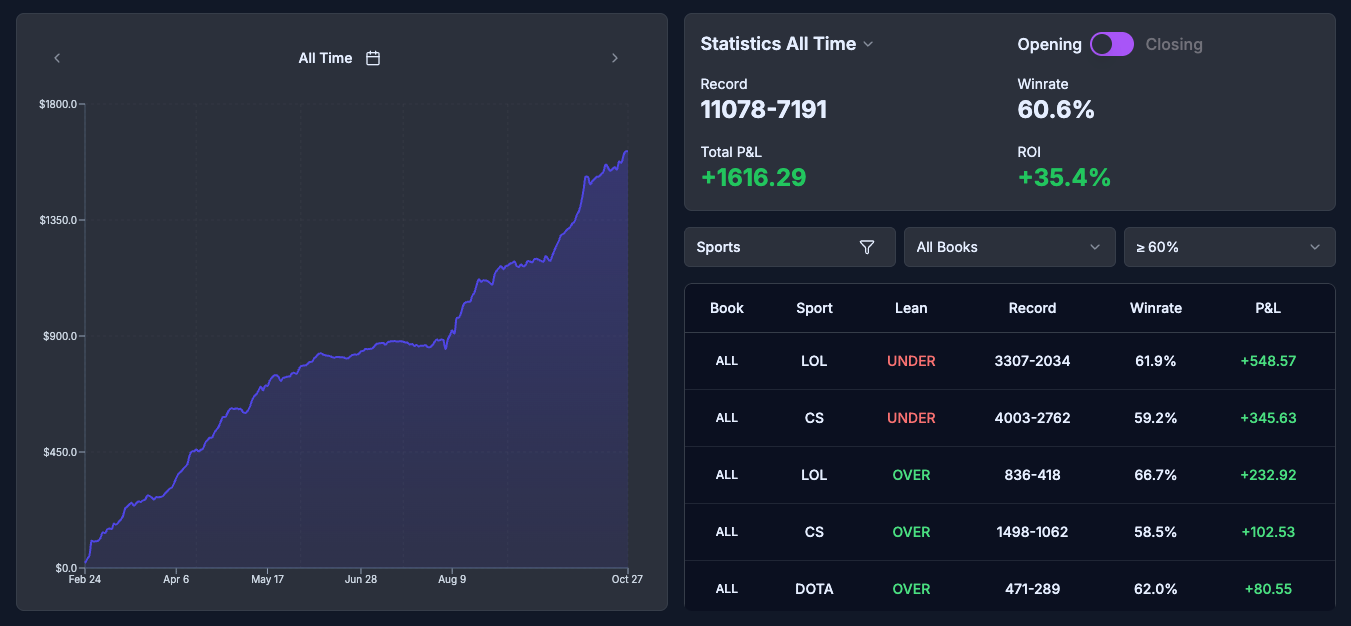Click the 3307-2034 record cell
Viewport: 1351px width, 626px height.
click(x=1032, y=361)
